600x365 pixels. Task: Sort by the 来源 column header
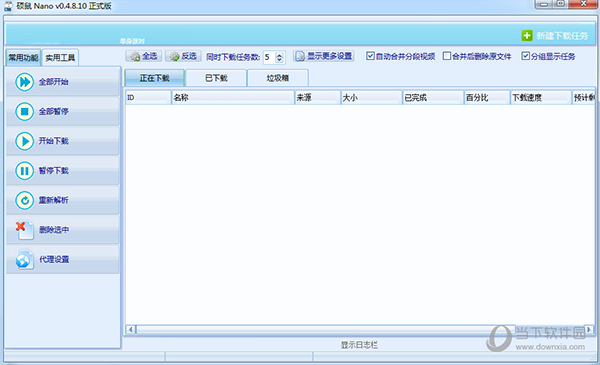tap(317, 98)
